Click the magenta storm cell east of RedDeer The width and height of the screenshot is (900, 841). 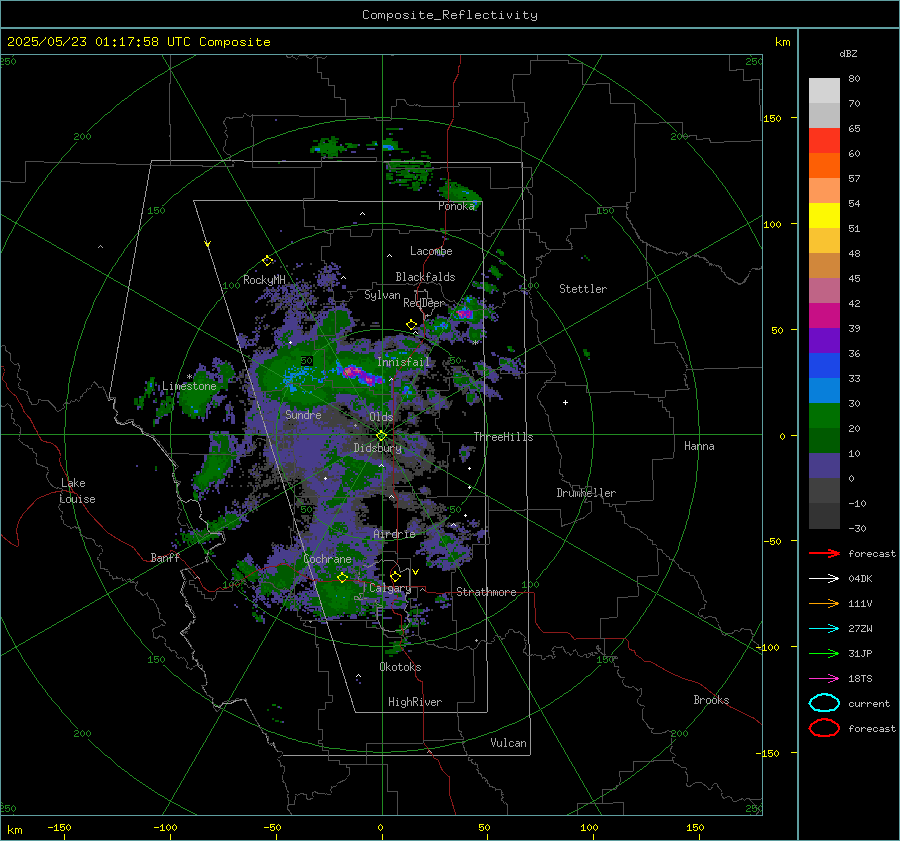(464, 313)
